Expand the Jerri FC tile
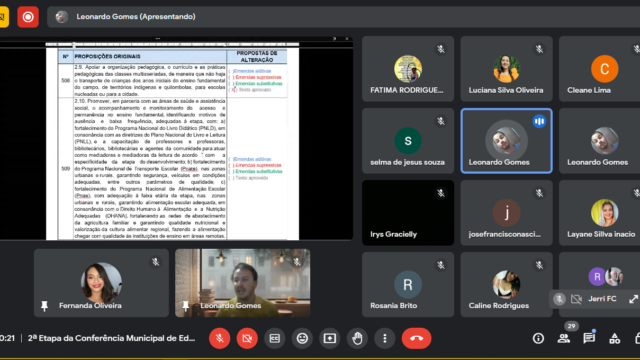 [633, 299]
